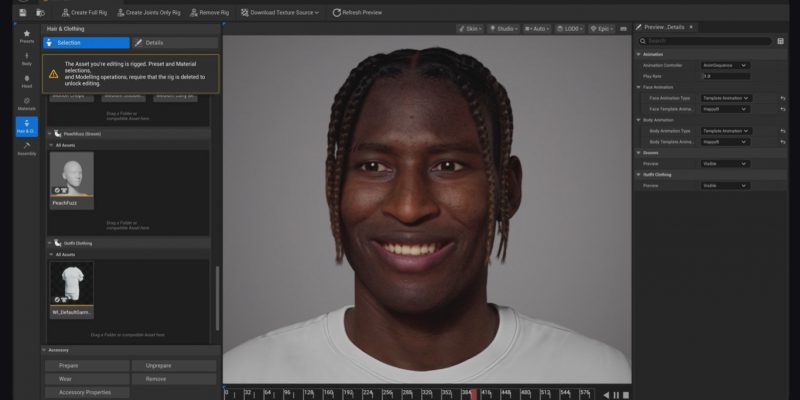Select the Hair & Clothing sidebar icon
Screen dimensions: 800x400
pyautogui.click(x=27, y=127)
